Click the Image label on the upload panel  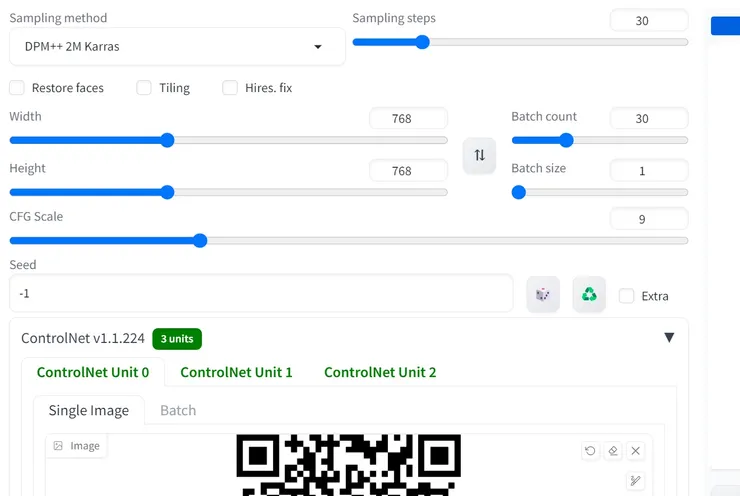[76, 446]
